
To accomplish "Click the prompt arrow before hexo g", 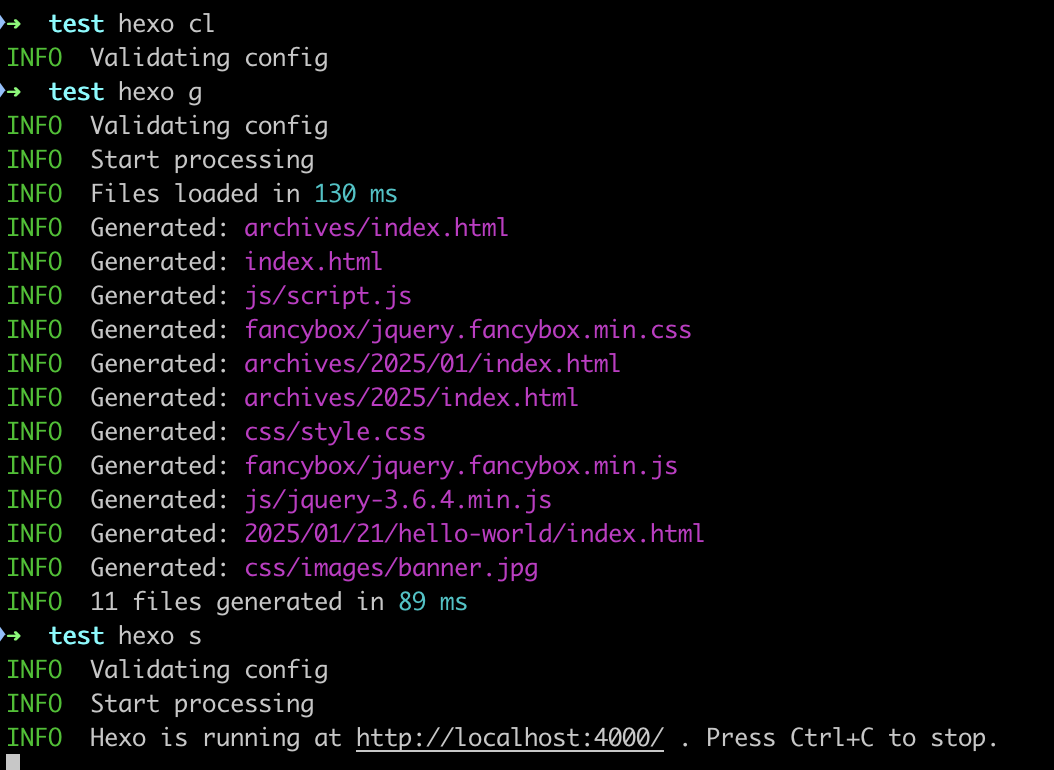I will point(11,91).
